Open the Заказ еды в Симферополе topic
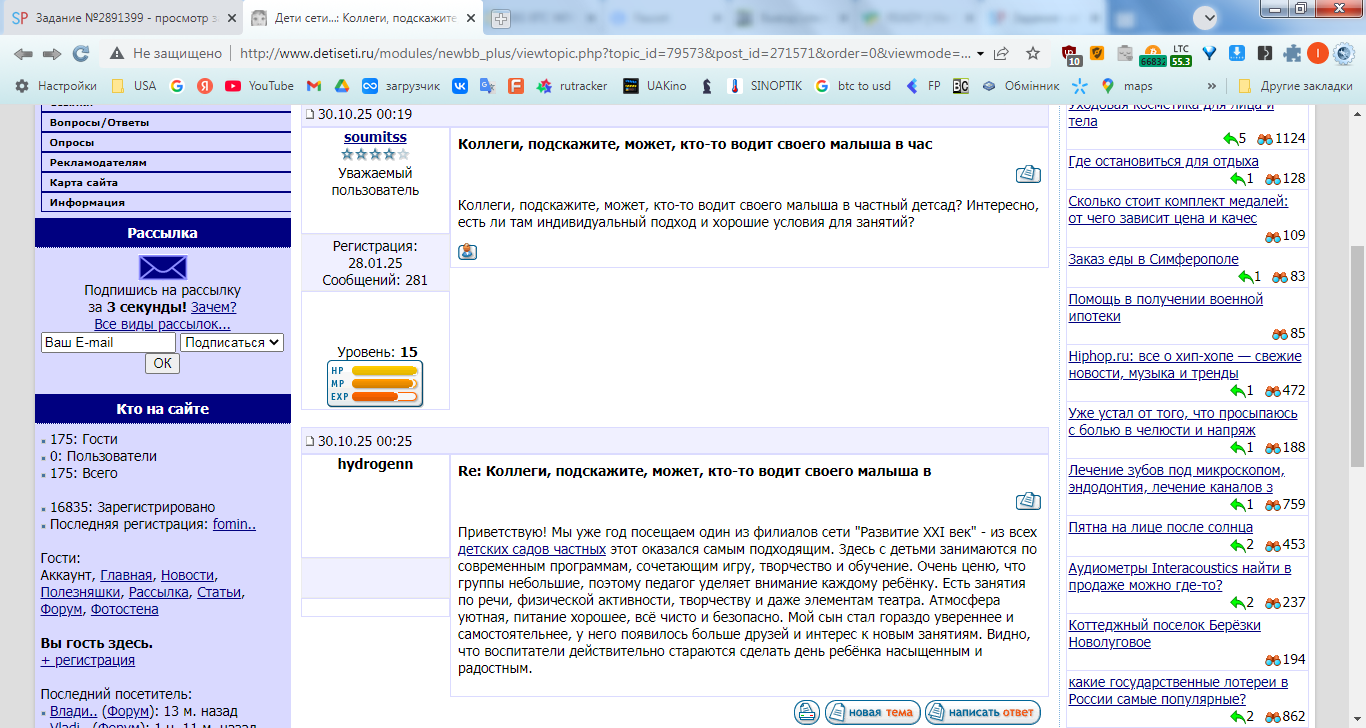This screenshot has height=728, width=1366. point(1154,259)
